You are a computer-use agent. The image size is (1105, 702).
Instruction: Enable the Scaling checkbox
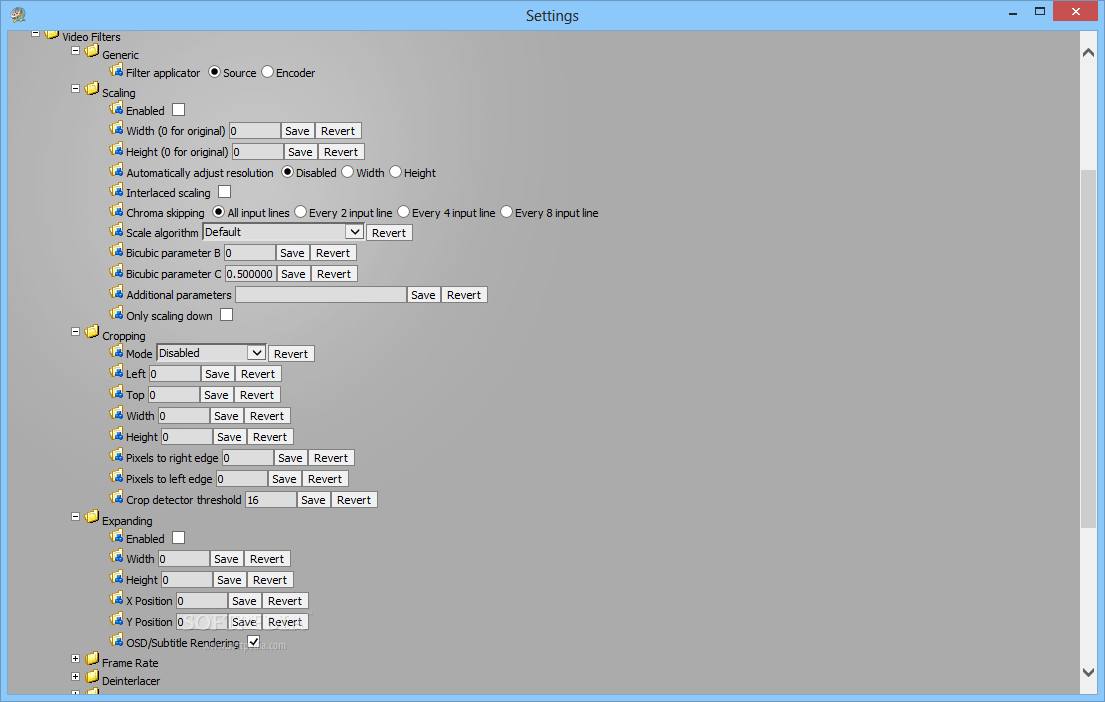click(x=178, y=110)
